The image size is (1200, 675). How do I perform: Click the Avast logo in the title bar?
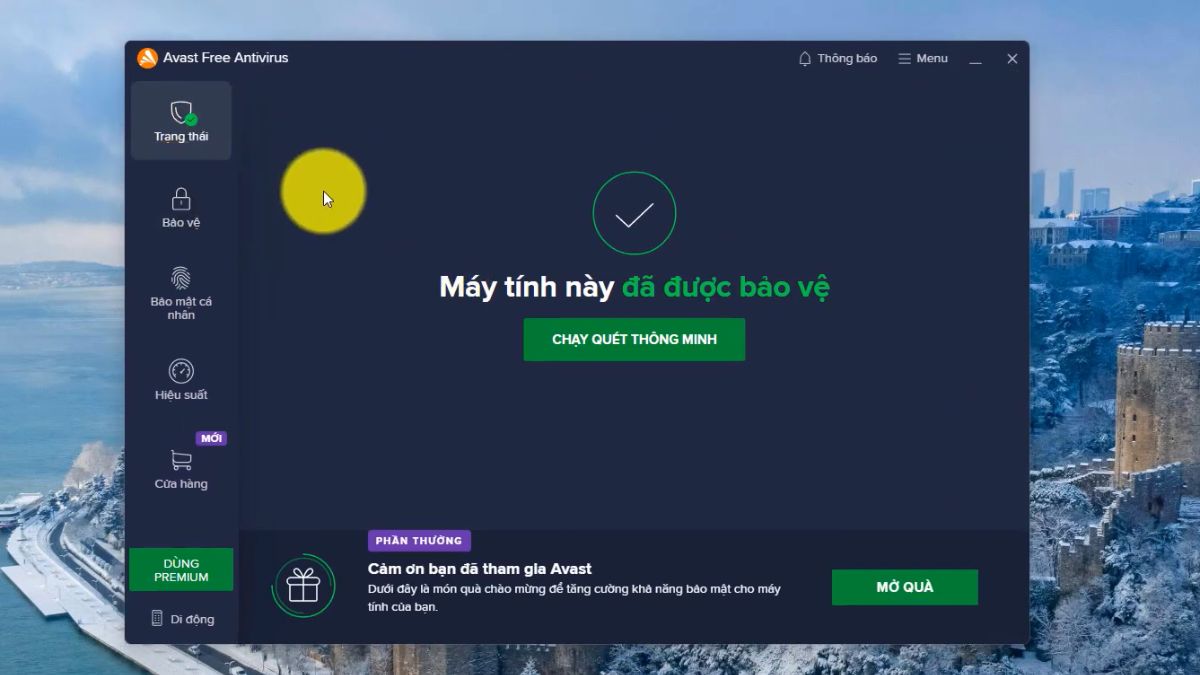point(147,58)
